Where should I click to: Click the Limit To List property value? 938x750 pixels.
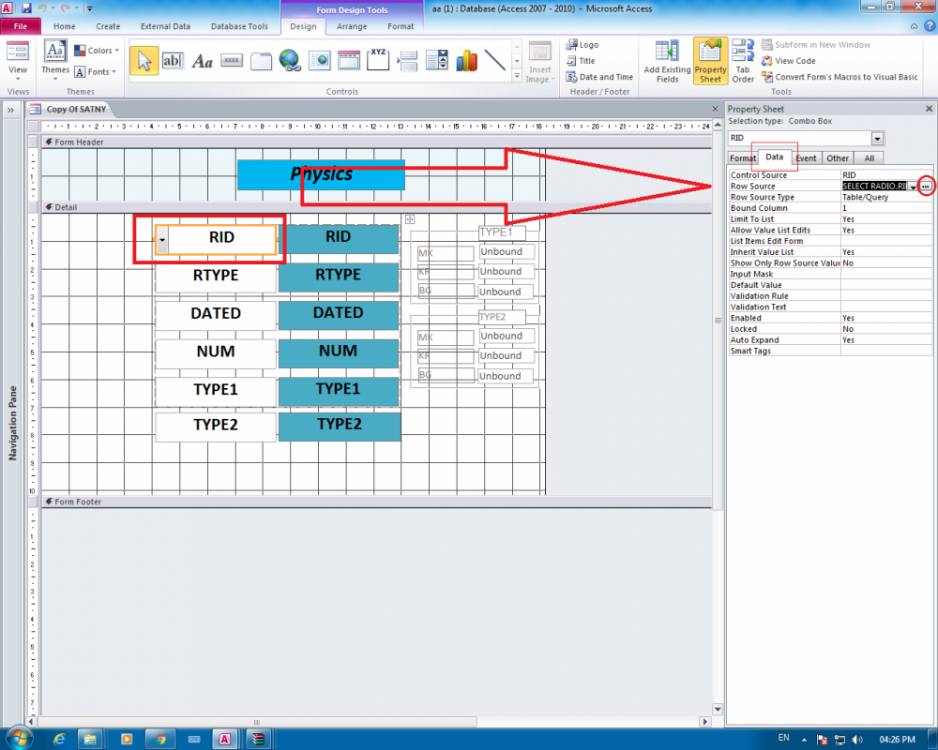tap(885, 219)
